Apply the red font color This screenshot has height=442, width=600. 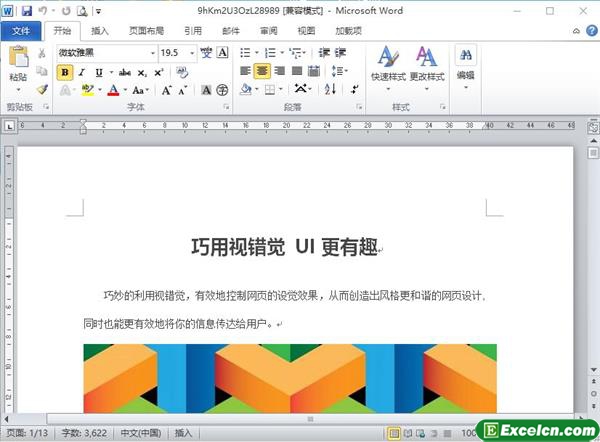(x=113, y=90)
